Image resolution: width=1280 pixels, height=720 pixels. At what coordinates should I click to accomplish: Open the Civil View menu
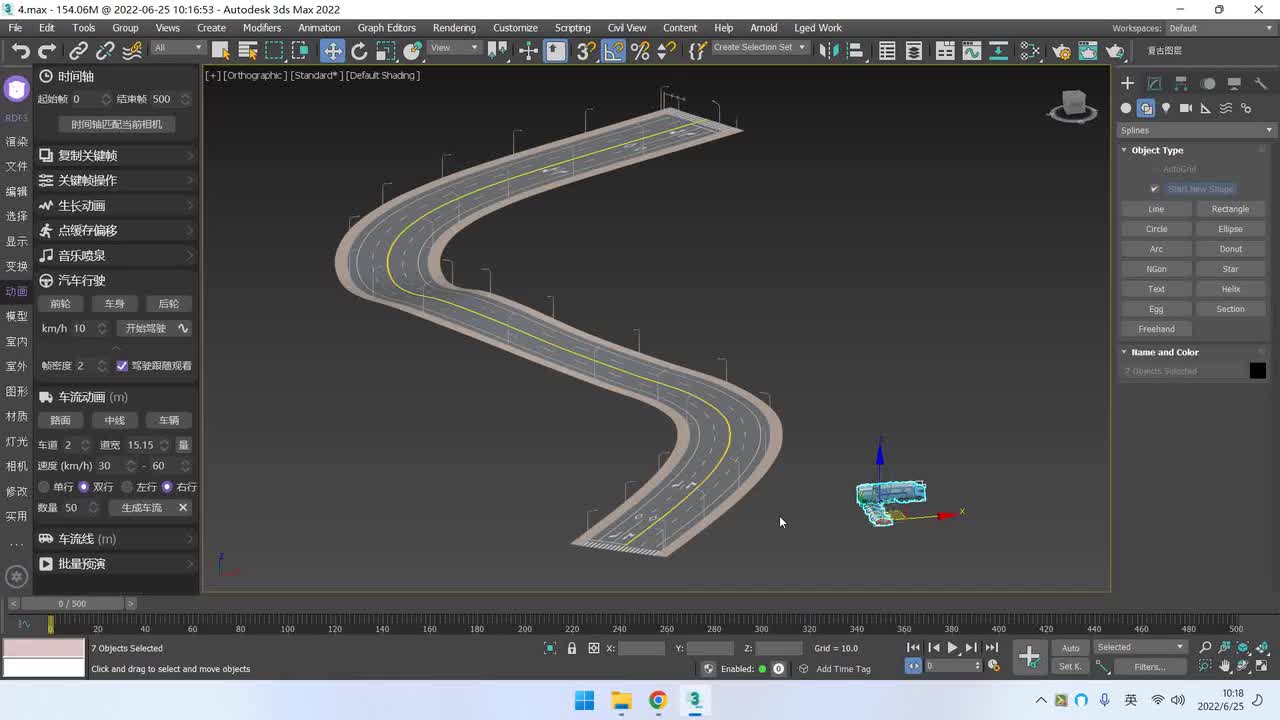pos(627,28)
